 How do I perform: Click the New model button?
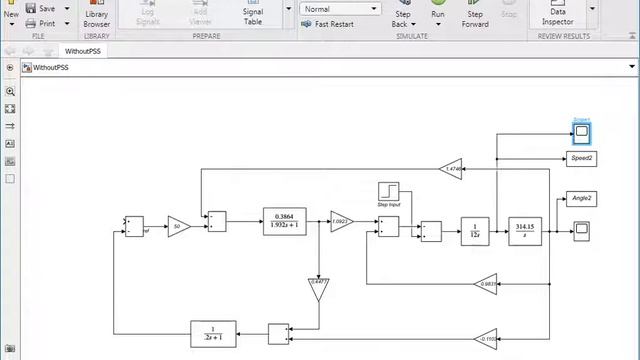click(x=11, y=9)
